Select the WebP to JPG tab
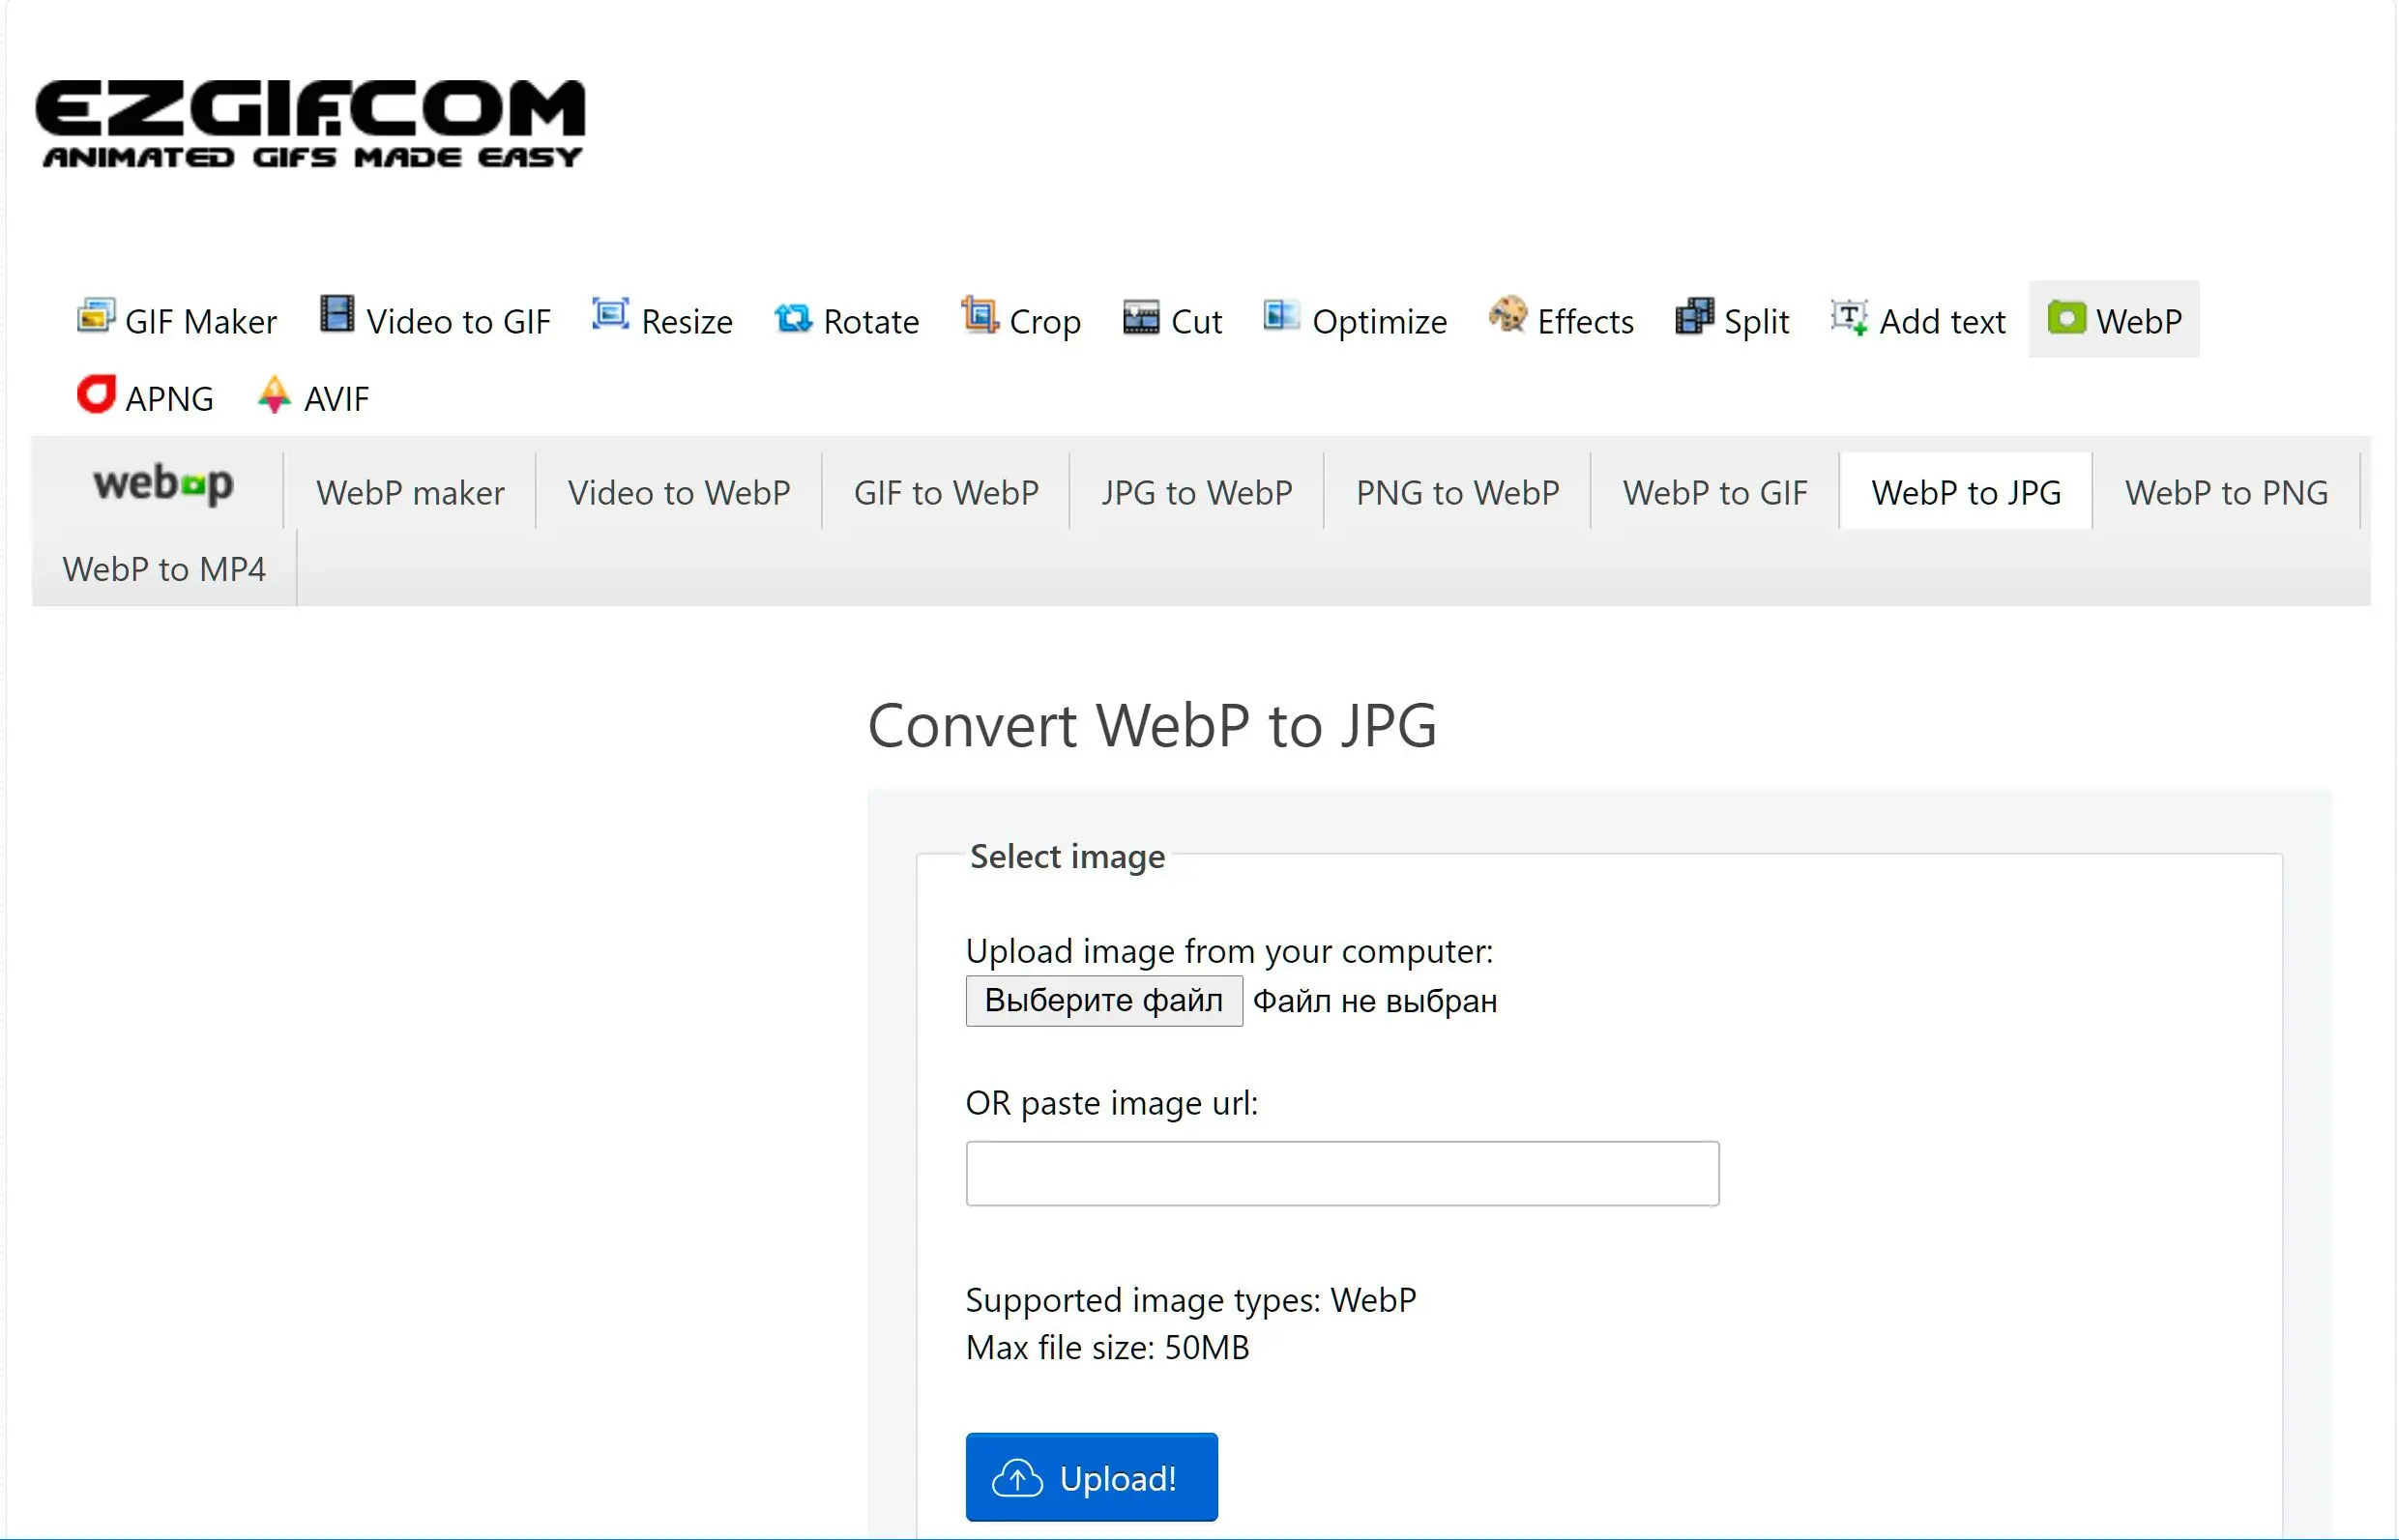Screen dimensions: 2399x1540 pos(1964,489)
